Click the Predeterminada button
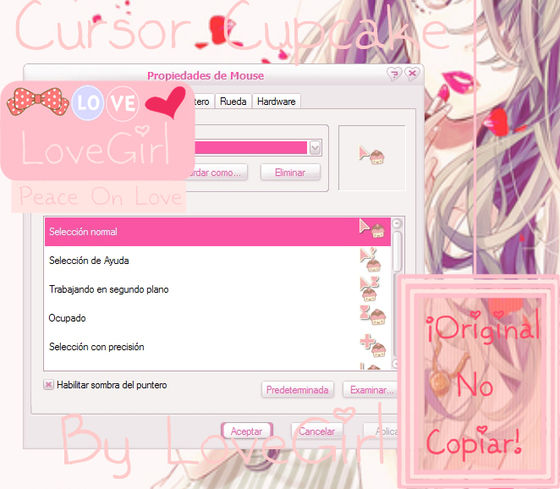The width and height of the screenshot is (560, 489). (297, 390)
